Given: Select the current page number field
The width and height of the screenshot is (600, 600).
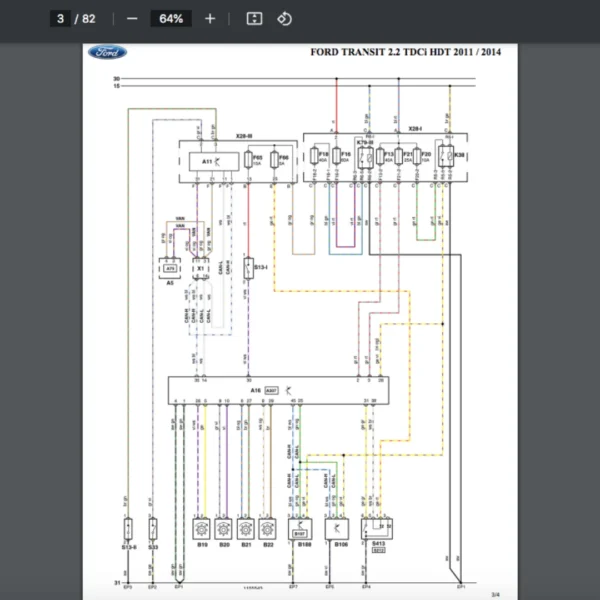Looking at the screenshot, I should click(60, 18).
